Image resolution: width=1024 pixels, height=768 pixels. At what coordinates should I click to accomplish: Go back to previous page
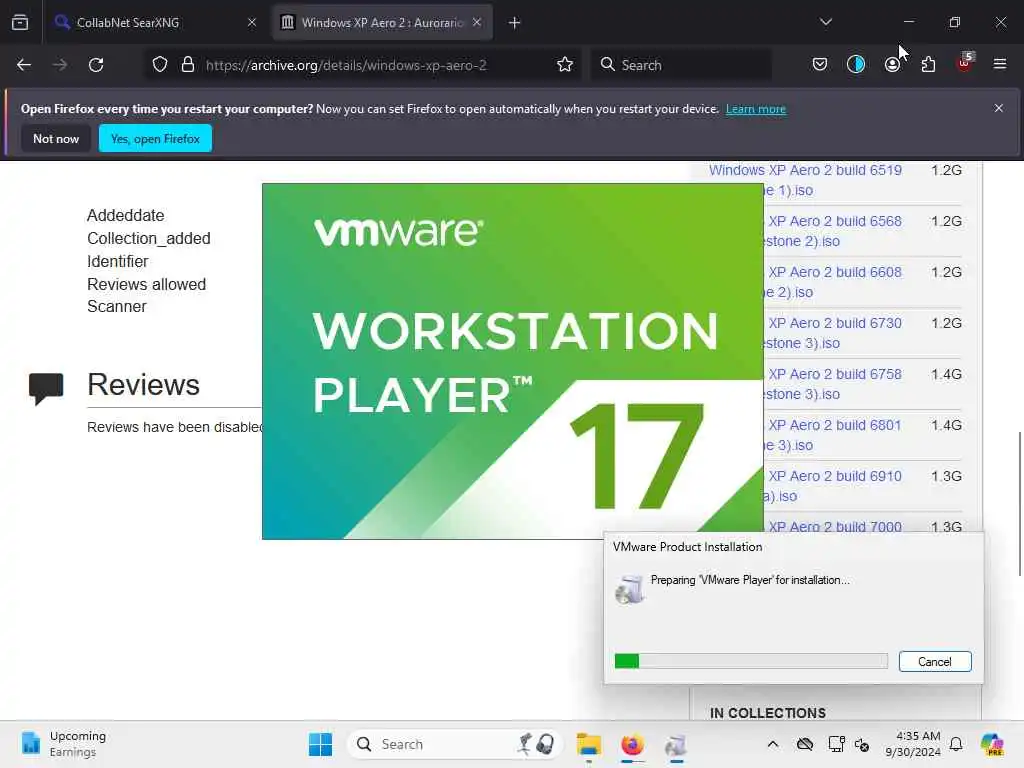24,65
